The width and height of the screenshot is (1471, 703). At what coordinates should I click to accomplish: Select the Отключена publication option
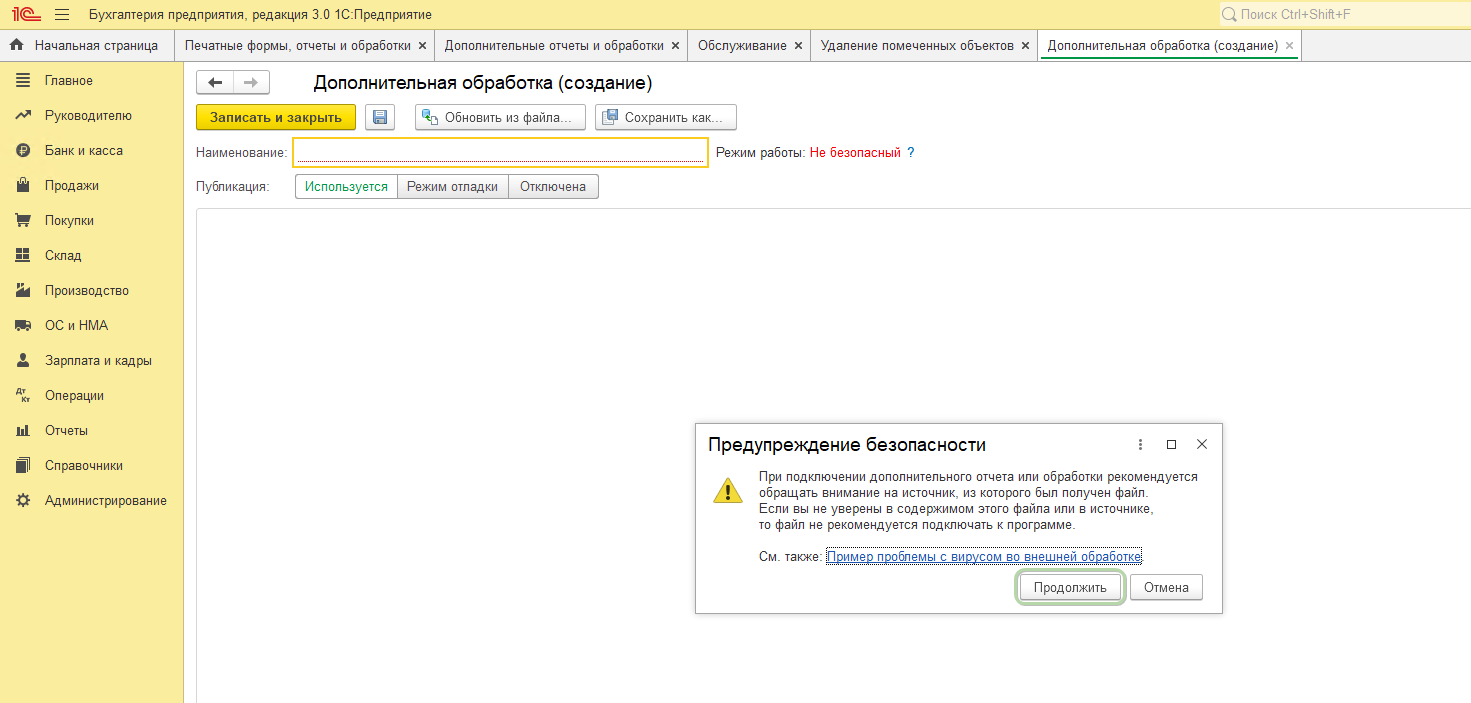[553, 186]
